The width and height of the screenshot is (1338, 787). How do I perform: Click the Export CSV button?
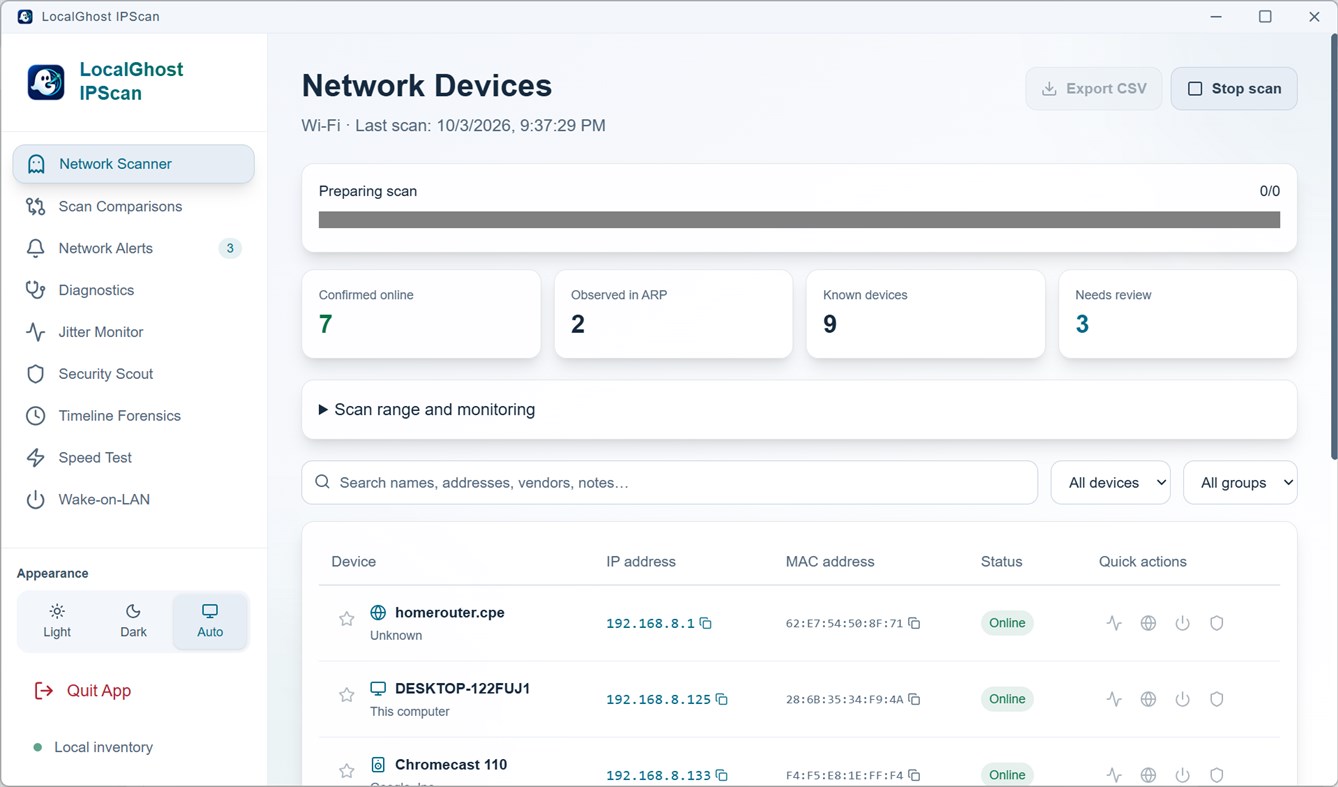[1094, 88]
